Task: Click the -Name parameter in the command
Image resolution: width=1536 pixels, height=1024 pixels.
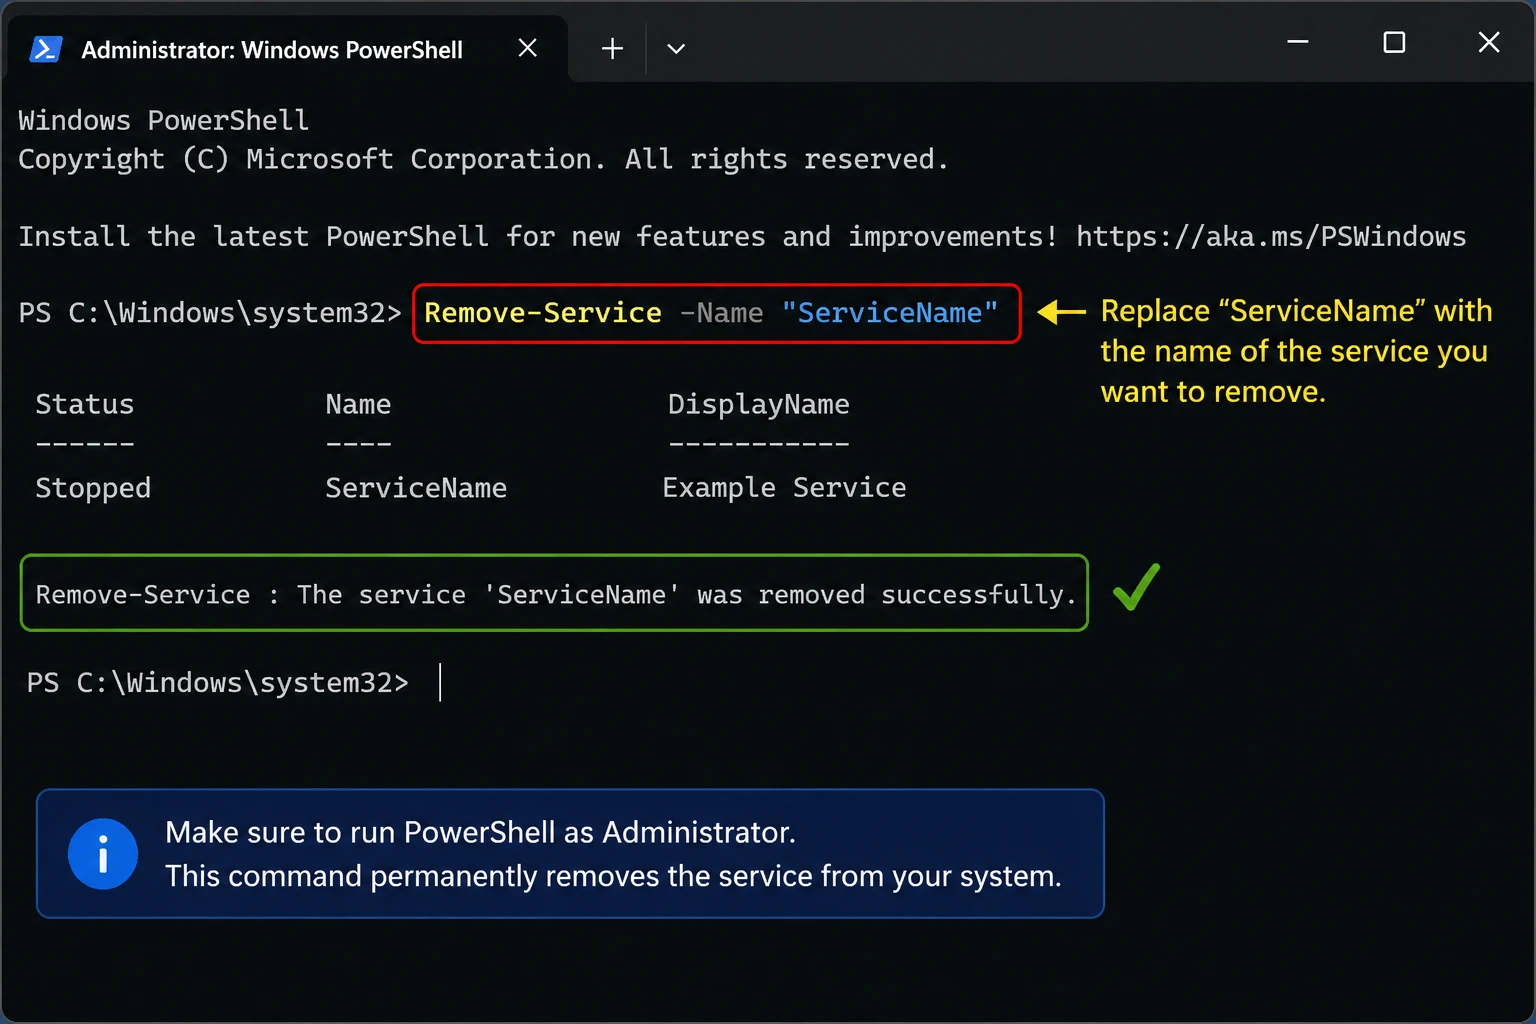Action: tap(721, 313)
